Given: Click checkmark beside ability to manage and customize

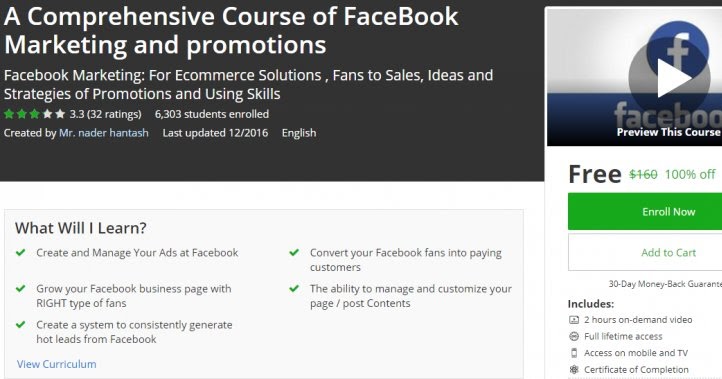Looking at the screenshot, I should pos(294,289).
